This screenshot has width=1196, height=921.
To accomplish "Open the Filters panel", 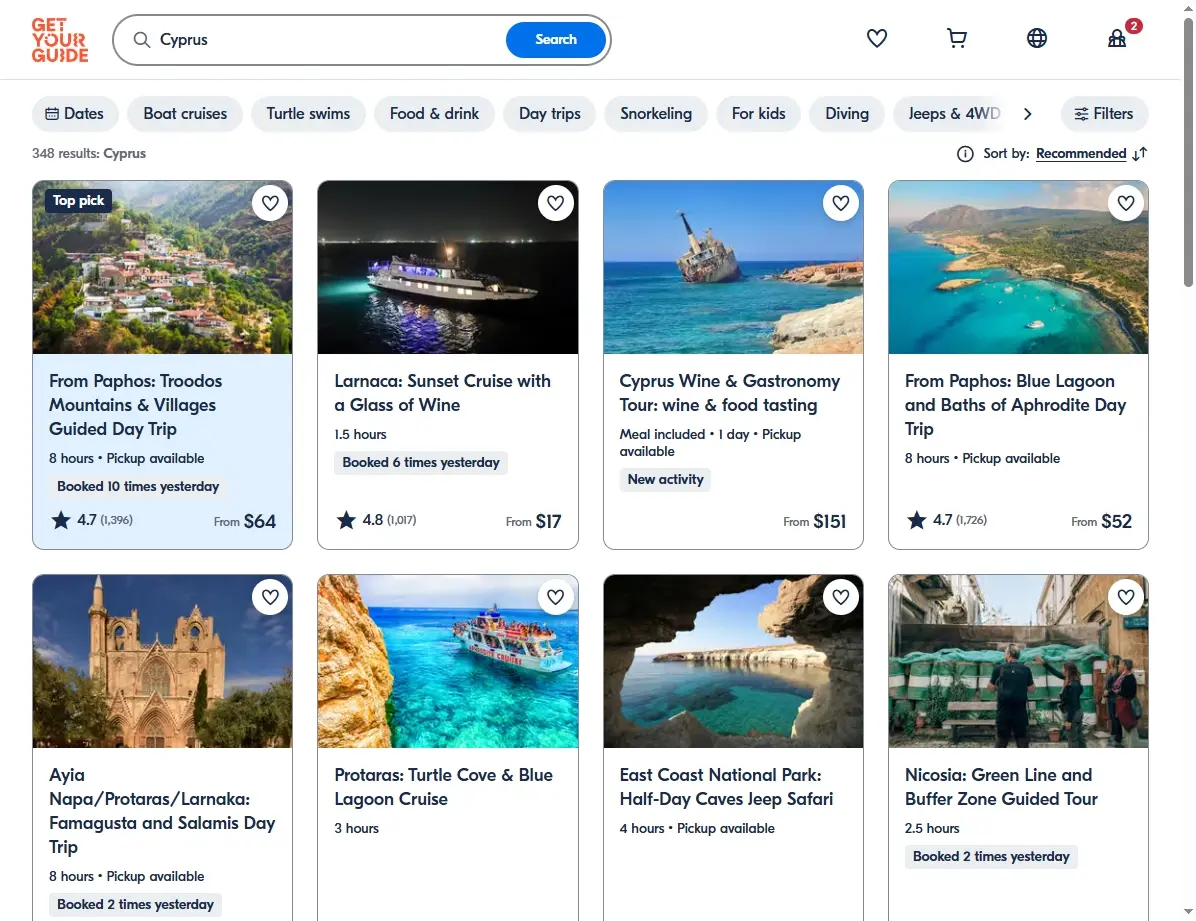I will click(x=1104, y=114).
